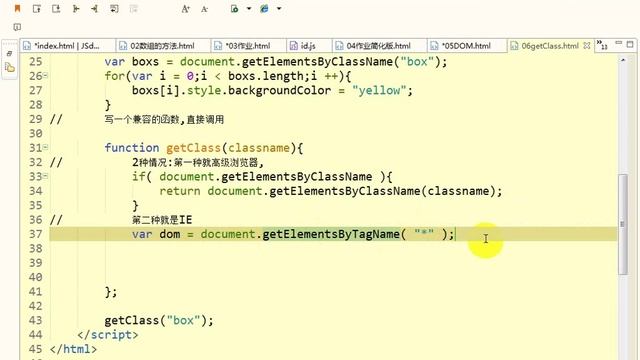Close the 06getClass.html tab
This screenshot has height=360, width=640.
click(587, 46)
